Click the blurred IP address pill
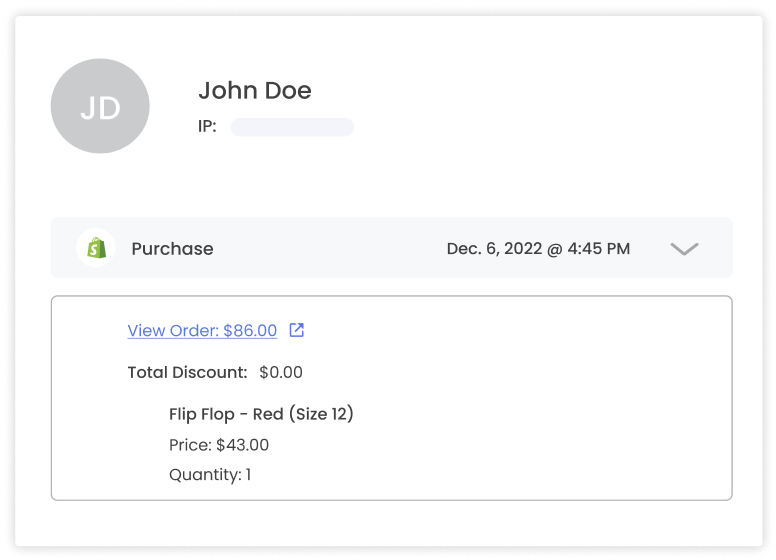Image resolution: width=776 pixels, height=560 pixels. pos(292,127)
